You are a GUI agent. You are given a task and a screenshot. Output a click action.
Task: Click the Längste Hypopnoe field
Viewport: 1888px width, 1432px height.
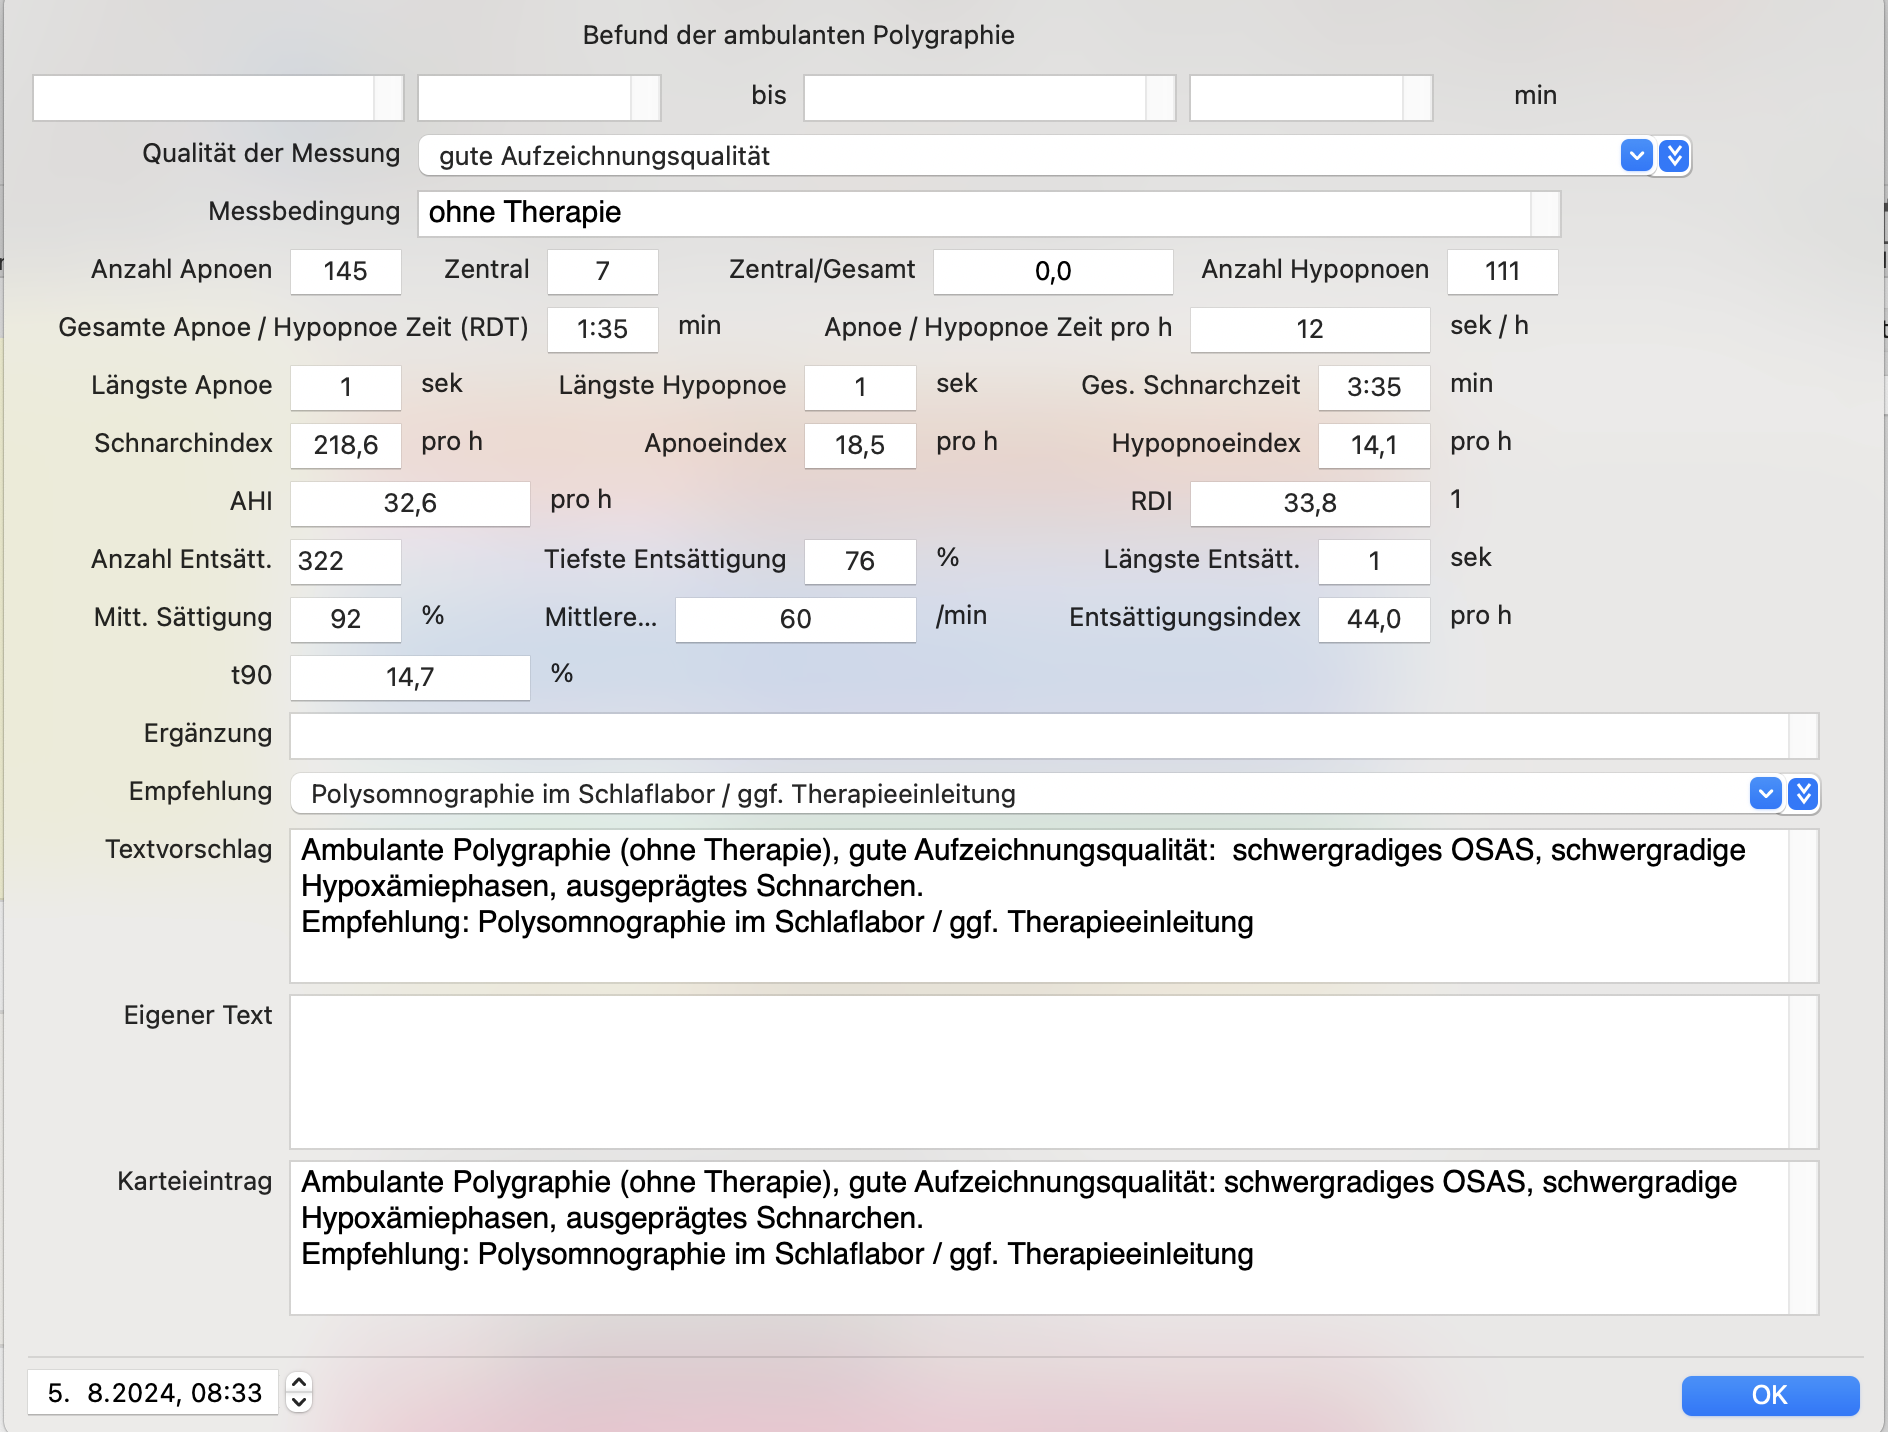pyautogui.click(x=860, y=387)
